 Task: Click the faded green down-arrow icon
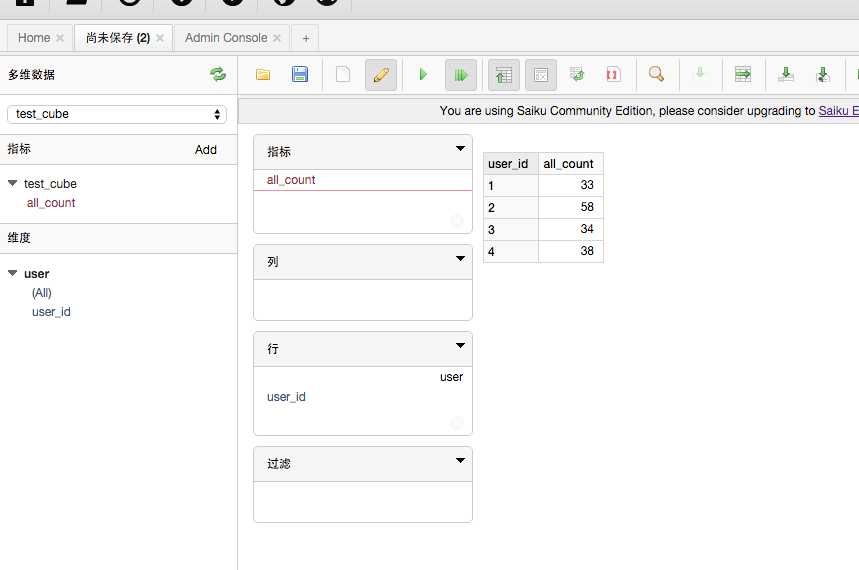[700, 73]
